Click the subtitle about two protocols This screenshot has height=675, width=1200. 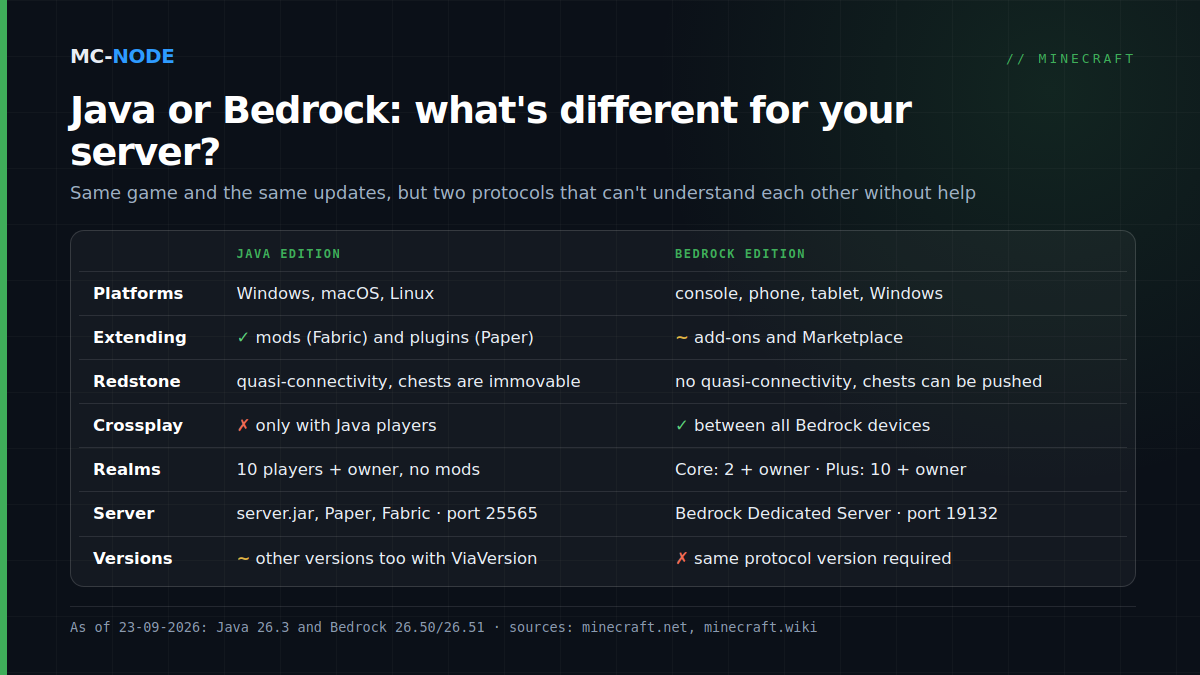[x=523, y=192]
